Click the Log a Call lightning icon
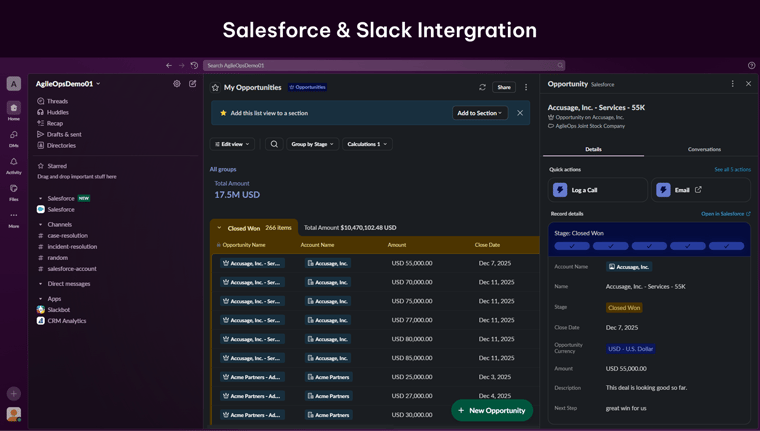The height and width of the screenshot is (431, 760). click(560, 190)
